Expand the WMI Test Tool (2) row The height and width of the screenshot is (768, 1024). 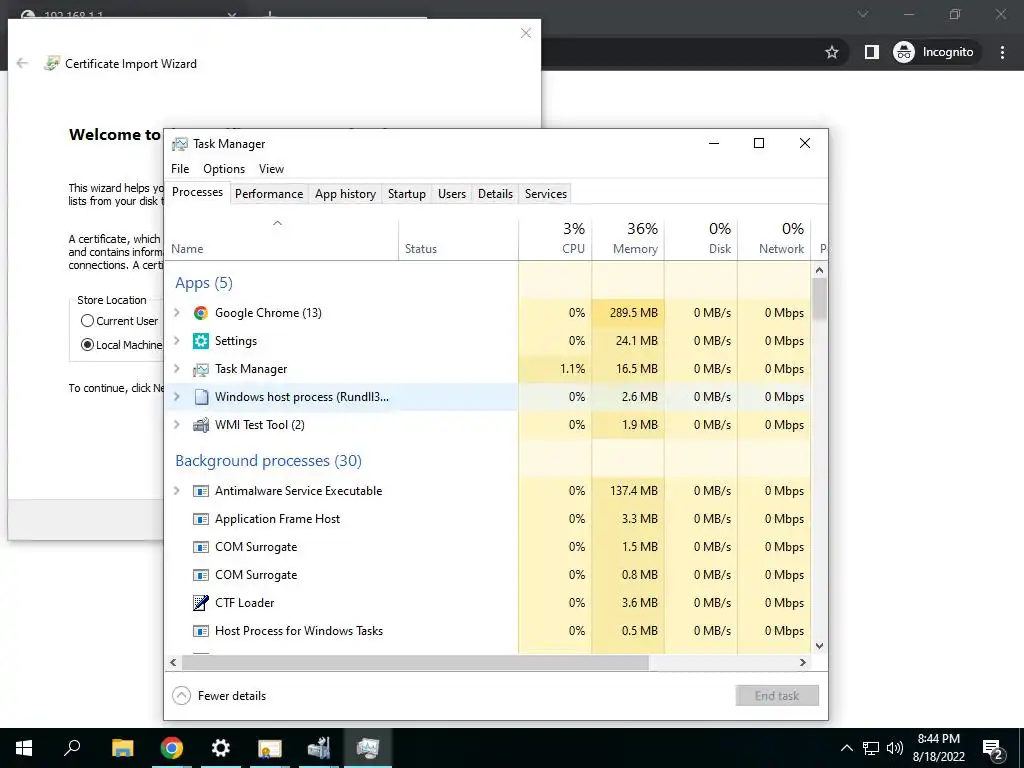(x=176, y=425)
